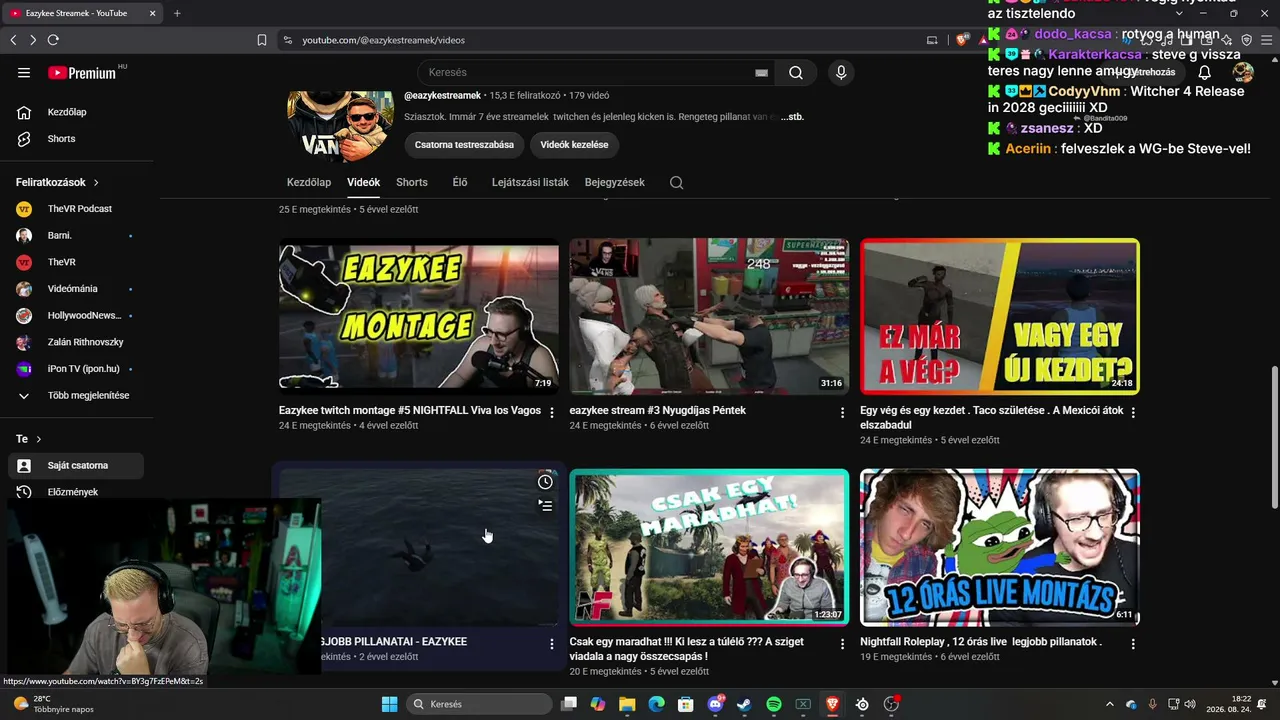Open the channel Shorts tab
1280x720 pixels.
pos(412,182)
